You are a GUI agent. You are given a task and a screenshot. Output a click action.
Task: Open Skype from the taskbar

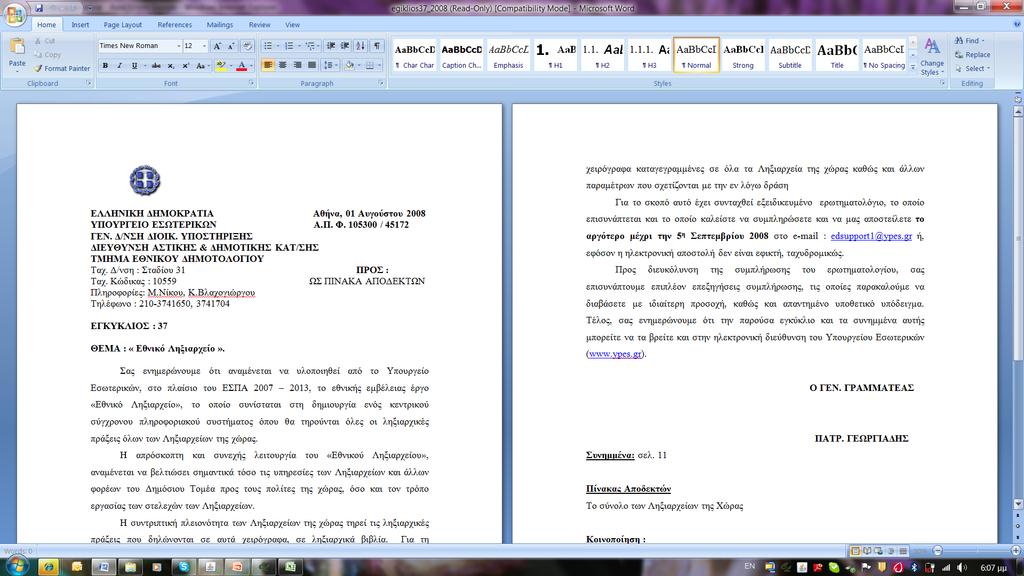pyautogui.click(x=184, y=566)
